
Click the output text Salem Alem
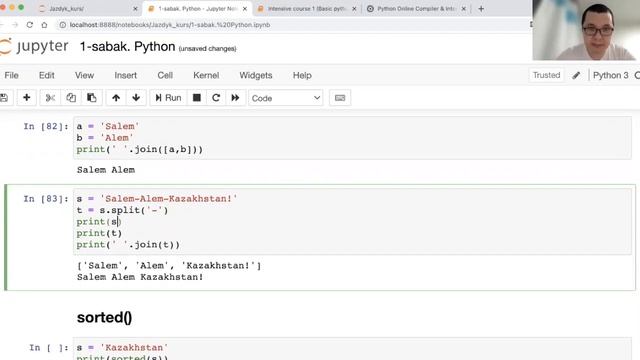[x=106, y=170]
